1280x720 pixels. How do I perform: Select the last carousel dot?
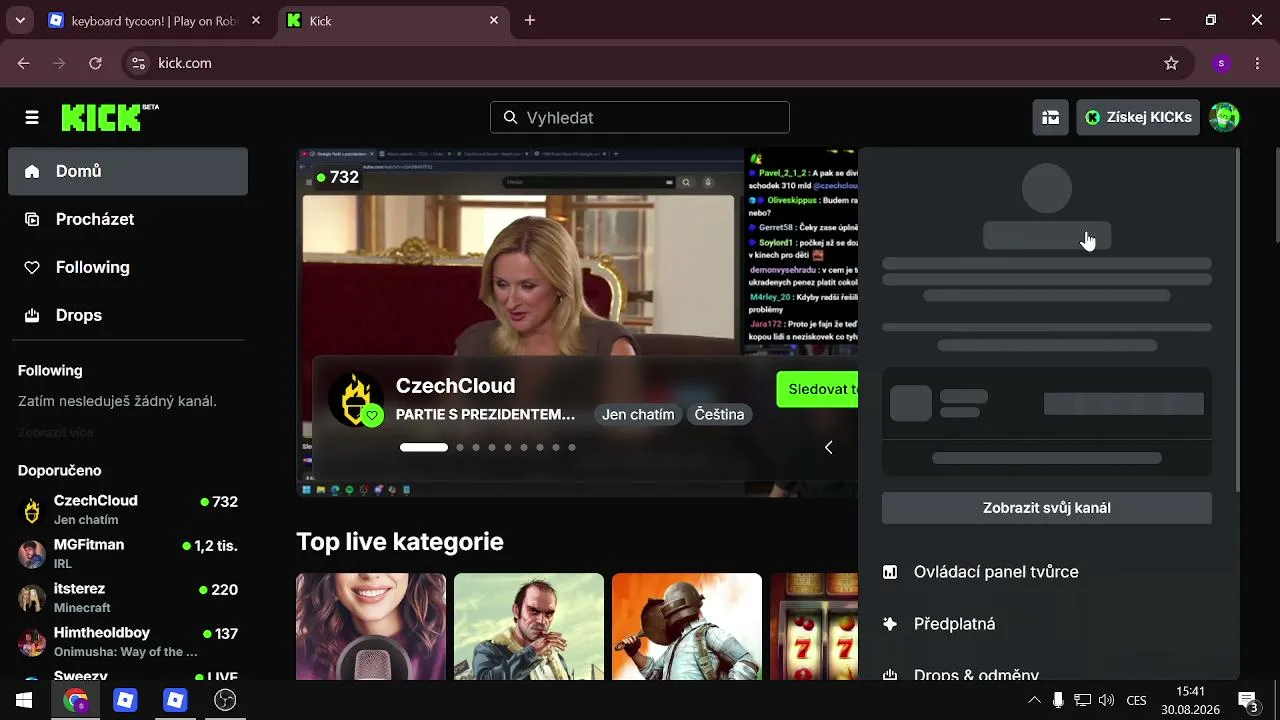point(572,447)
